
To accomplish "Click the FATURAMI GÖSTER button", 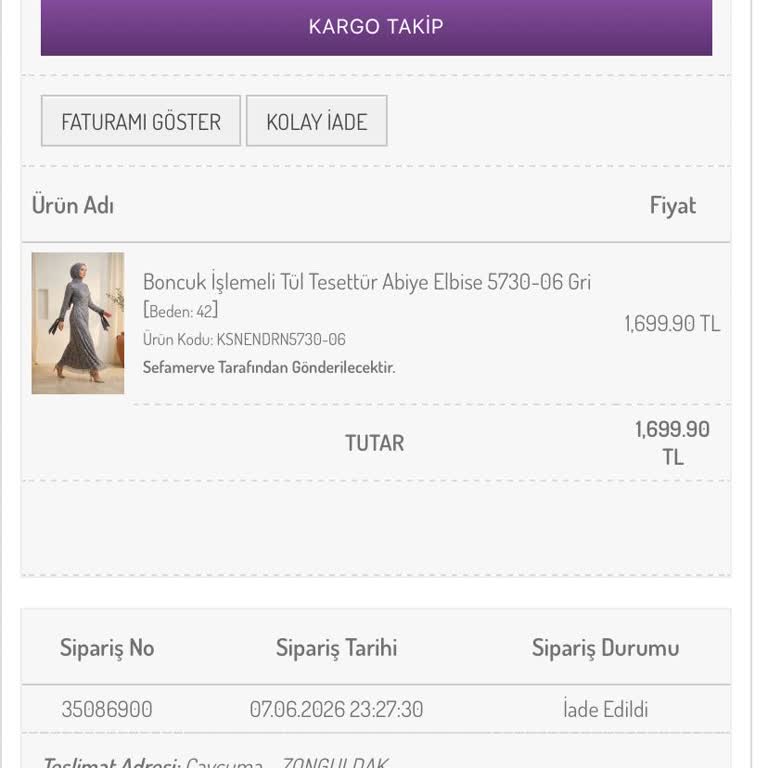I will click(141, 121).
